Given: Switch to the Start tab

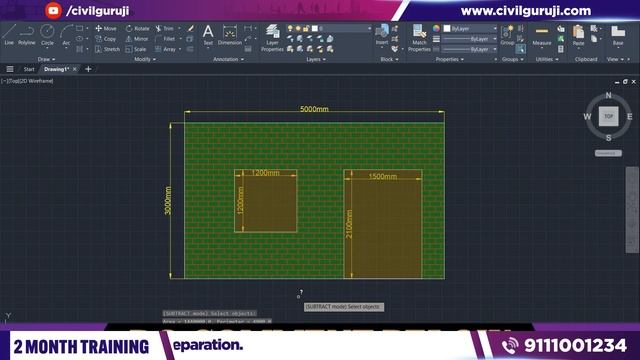Looking at the screenshot, I should [29, 69].
